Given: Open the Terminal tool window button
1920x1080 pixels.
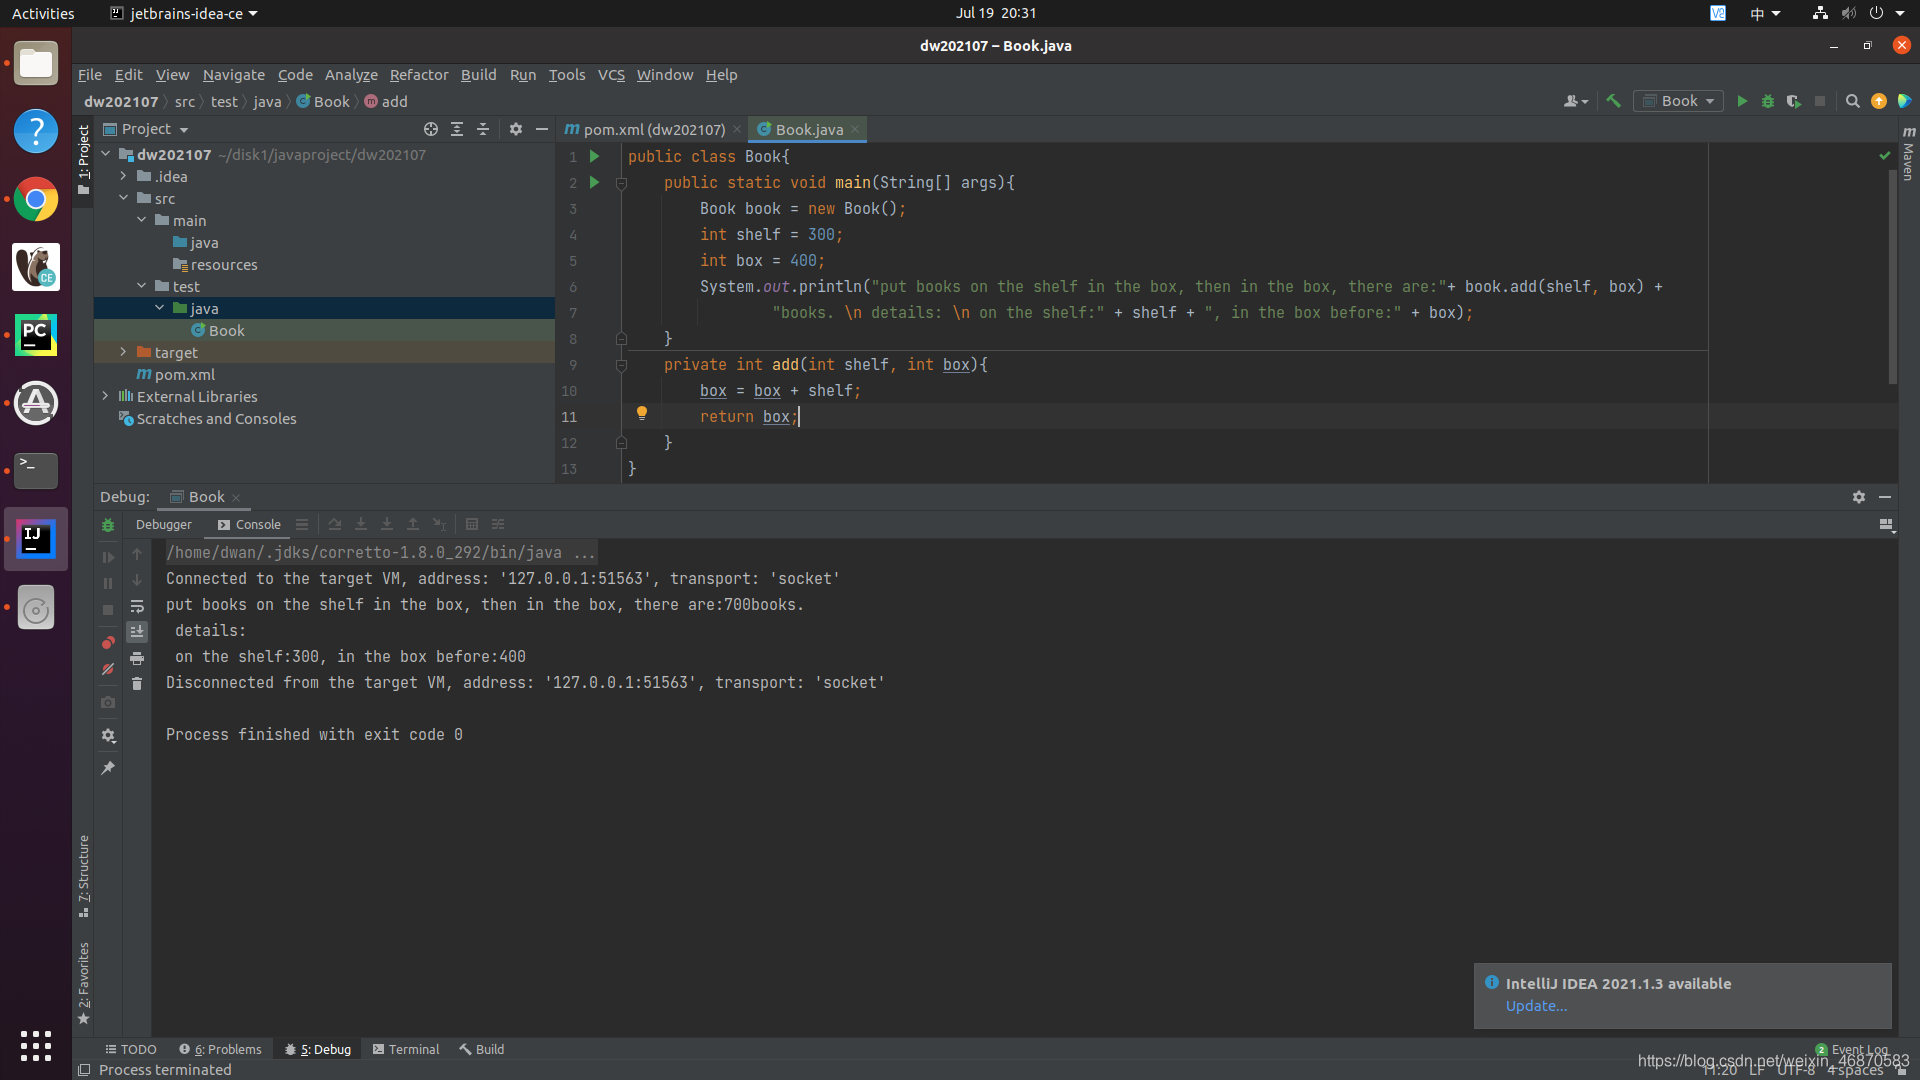Looking at the screenshot, I should tap(406, 1049).
